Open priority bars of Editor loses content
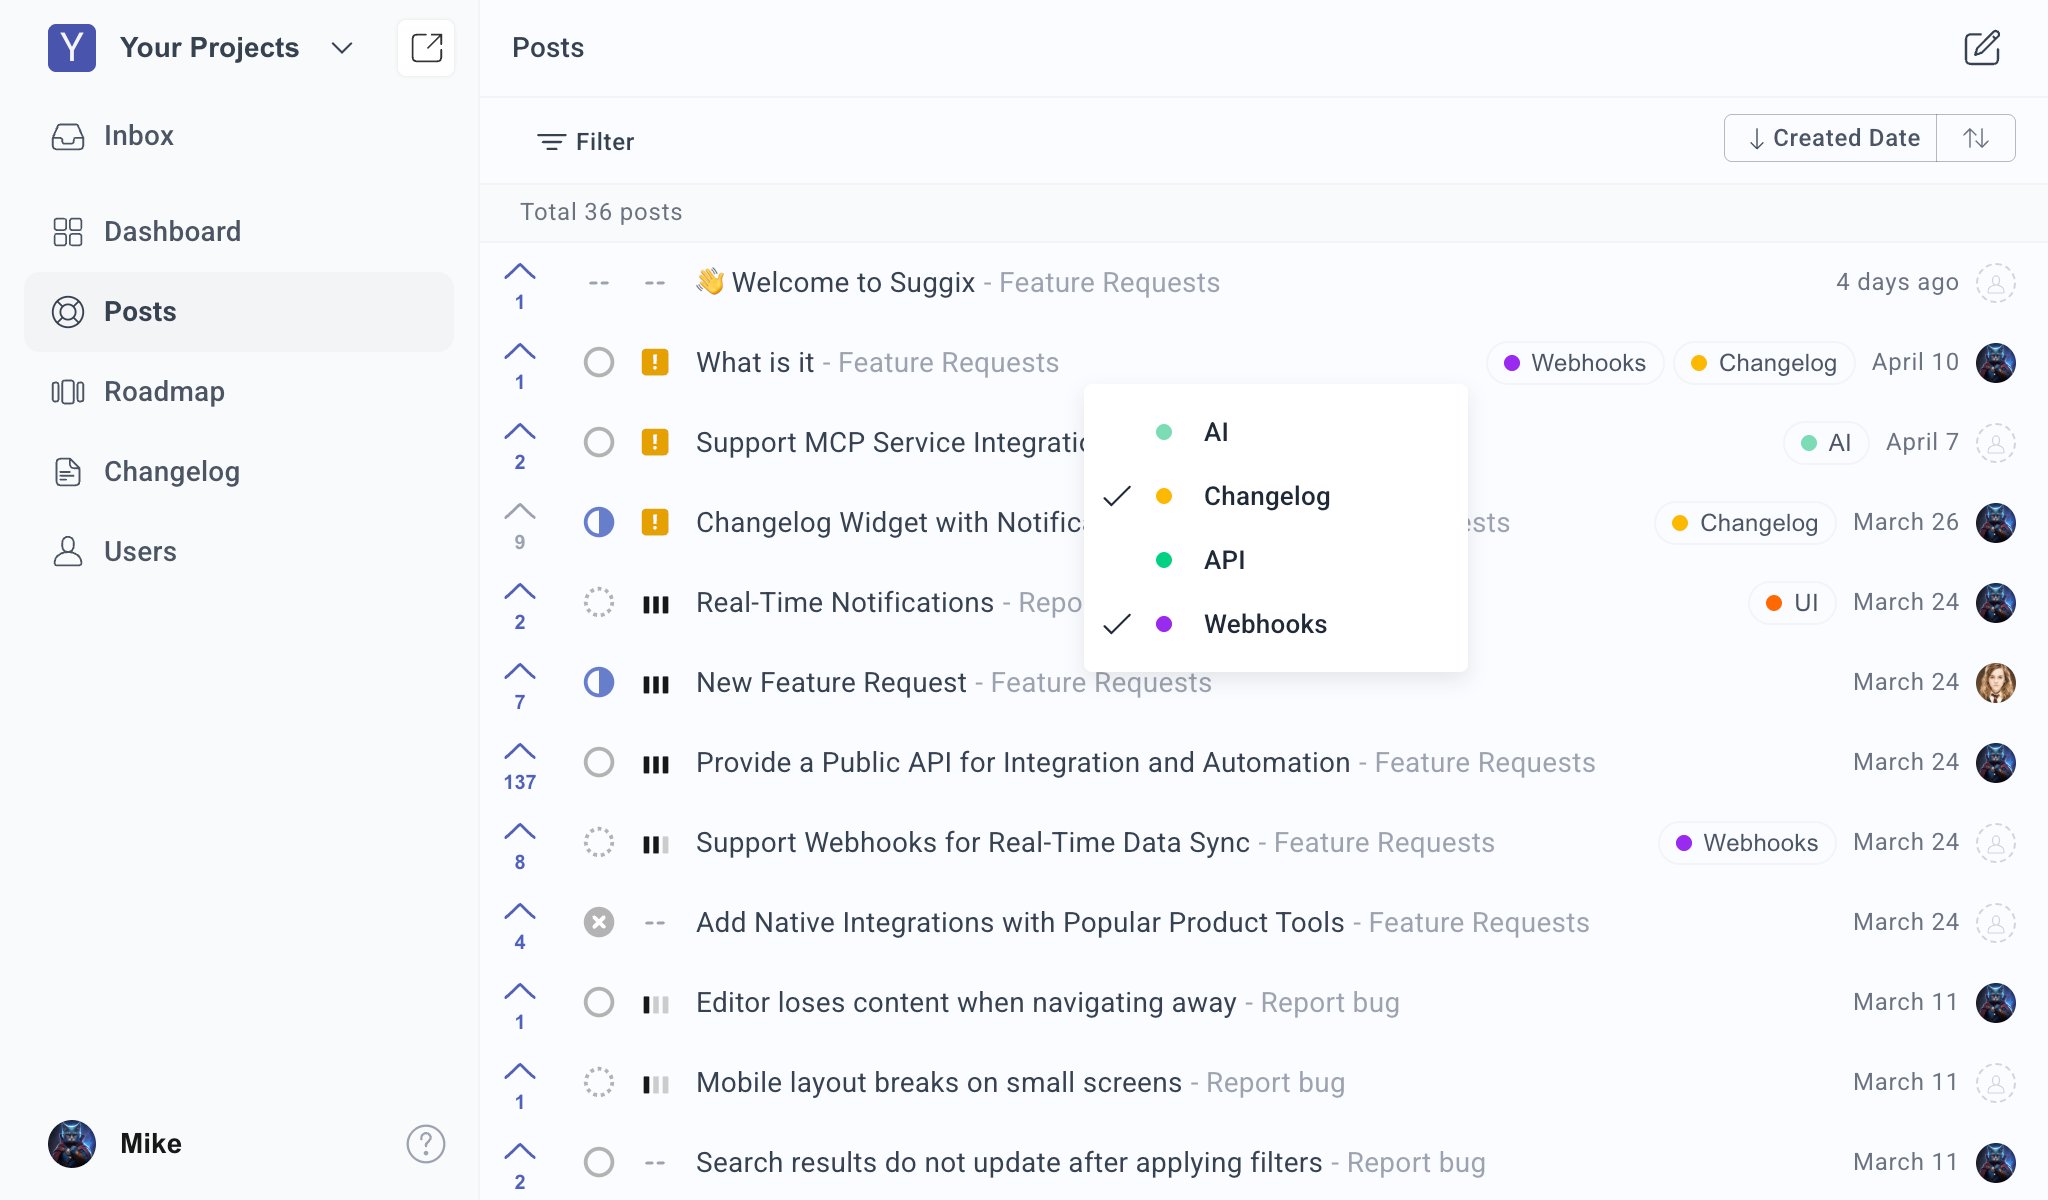 (655, 1004)
